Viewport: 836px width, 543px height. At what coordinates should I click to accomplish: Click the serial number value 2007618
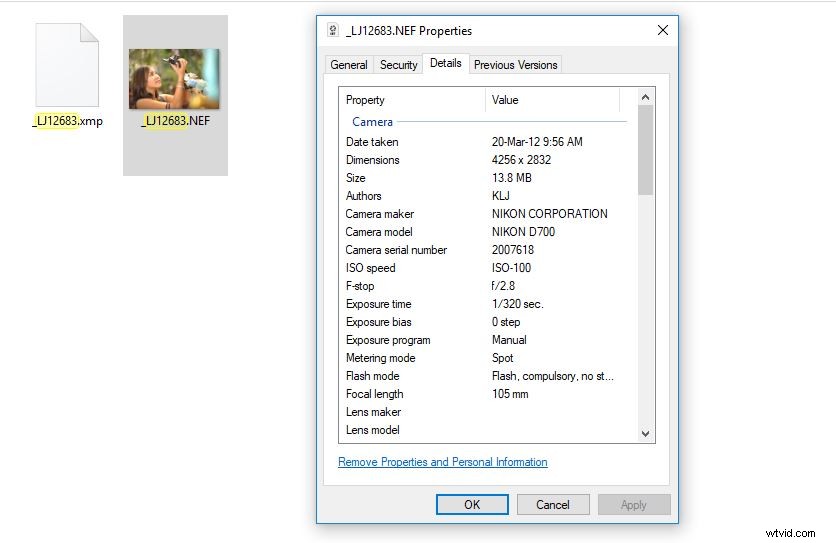tap(512, 250)
